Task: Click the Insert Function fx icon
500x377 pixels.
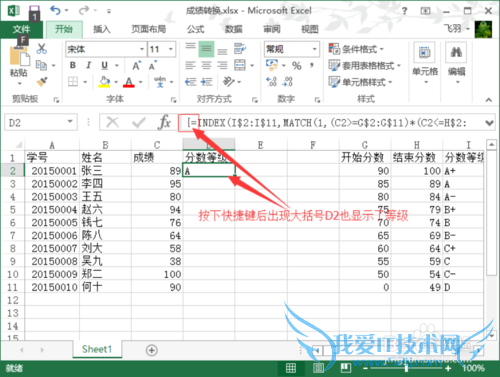Action: click(165, 122)
